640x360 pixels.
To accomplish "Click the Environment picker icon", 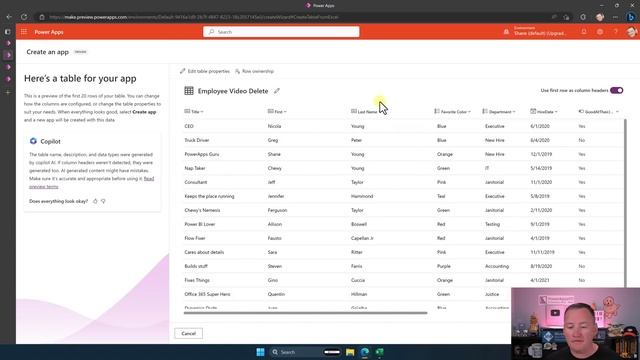I will click(x=506, y=32).
